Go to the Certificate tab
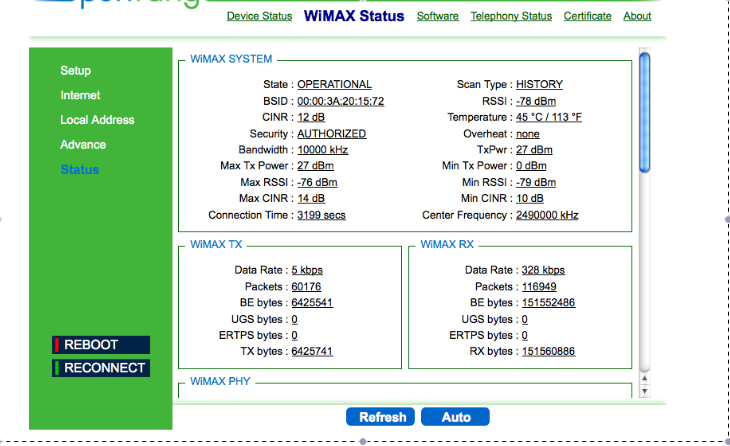 pyautogui.click(x=587, y=16)
